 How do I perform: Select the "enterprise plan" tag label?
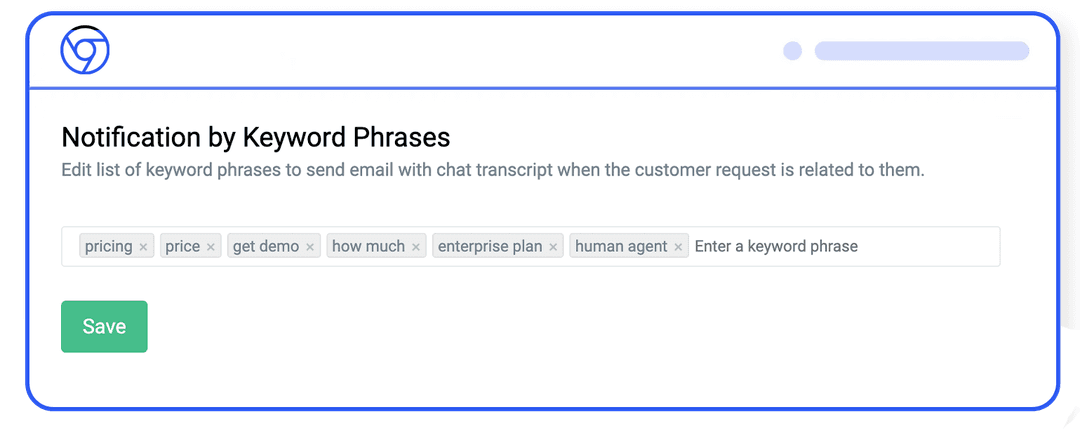click(x=490, y=246)
